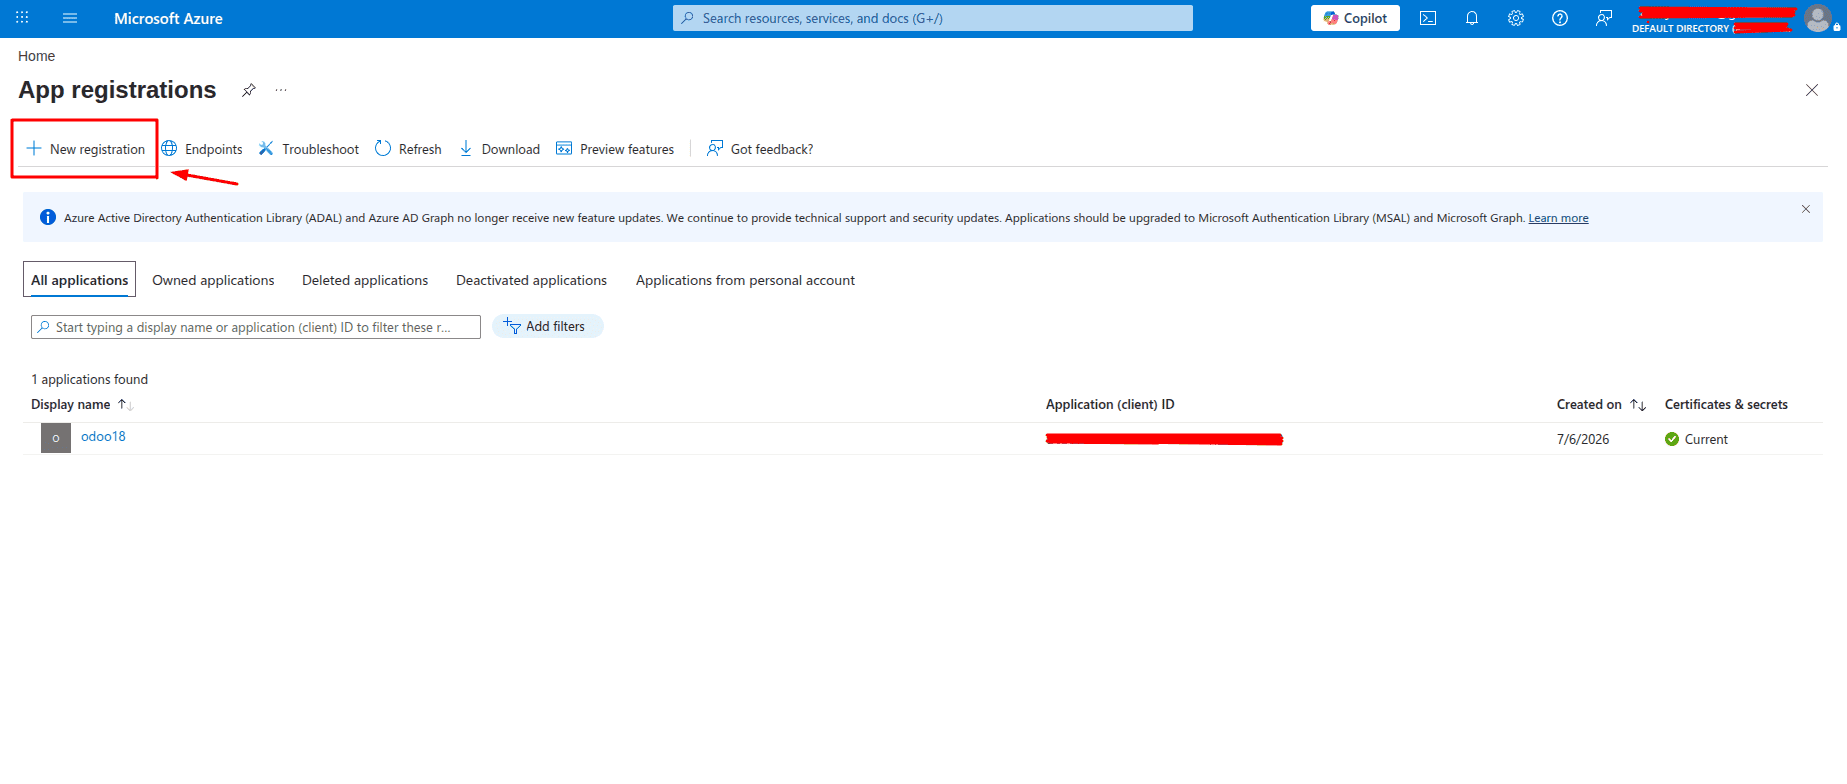Click Microsoft Azure logo text
The width and height of the screenshot is (1847, 784).
[168, 18]
